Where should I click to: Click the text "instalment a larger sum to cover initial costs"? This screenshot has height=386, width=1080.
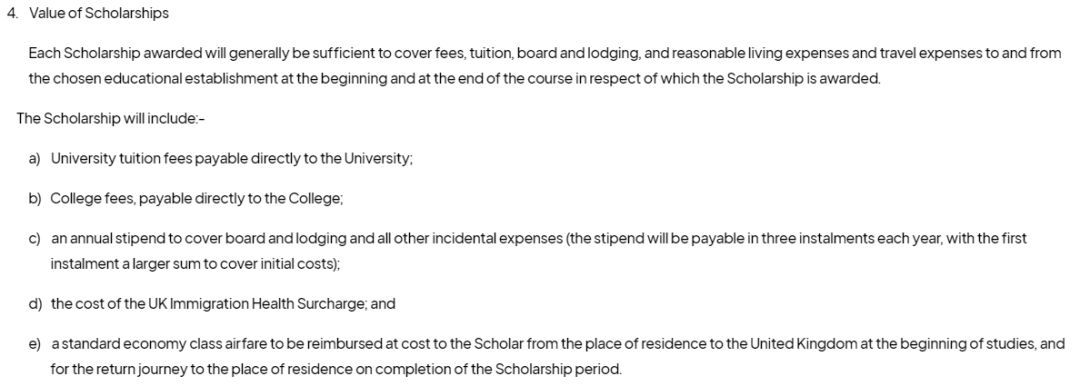pyautogui.click(x=194, y=264)
